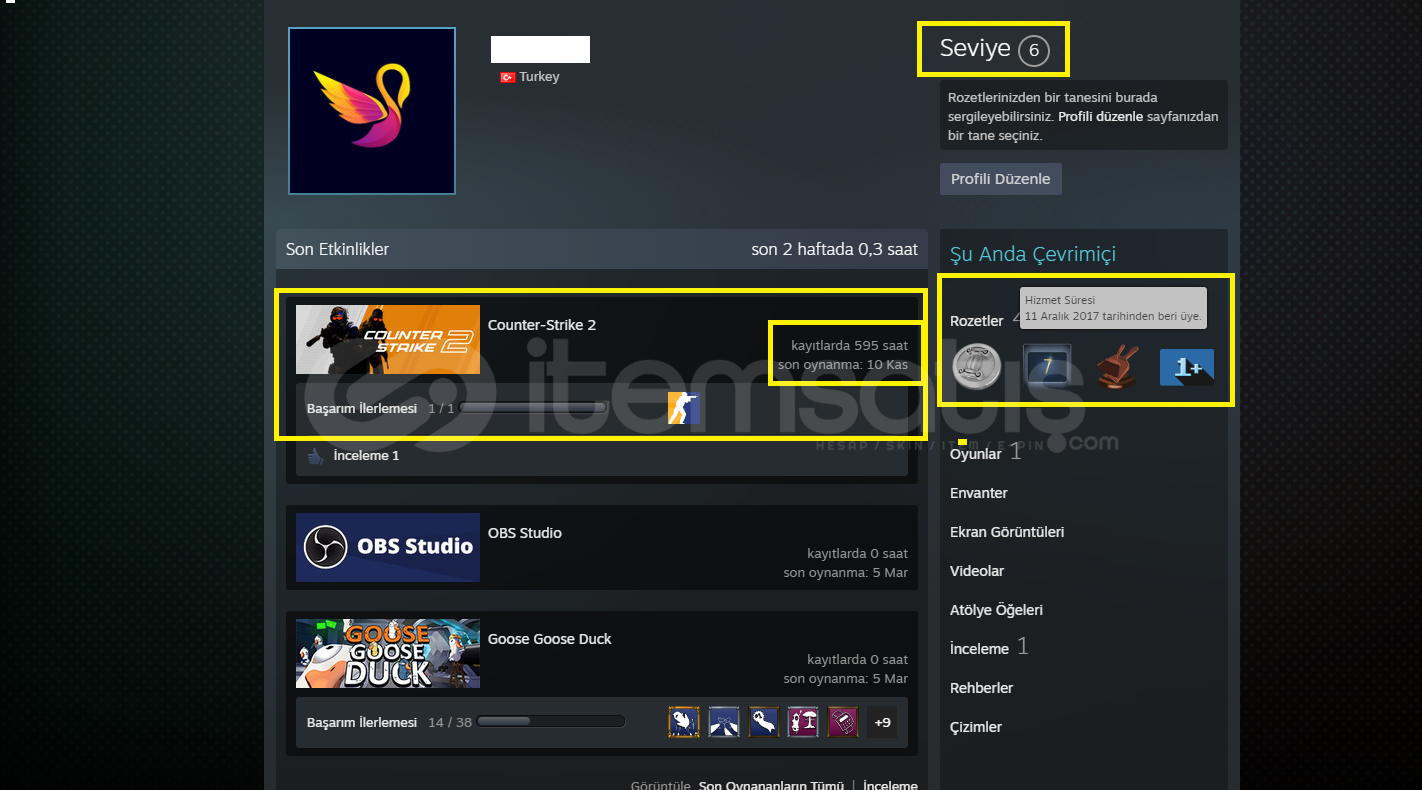Screen dimensions: 1422x790
Task: Go to Ekran Görüntüleri
Action: point(1007,532)
